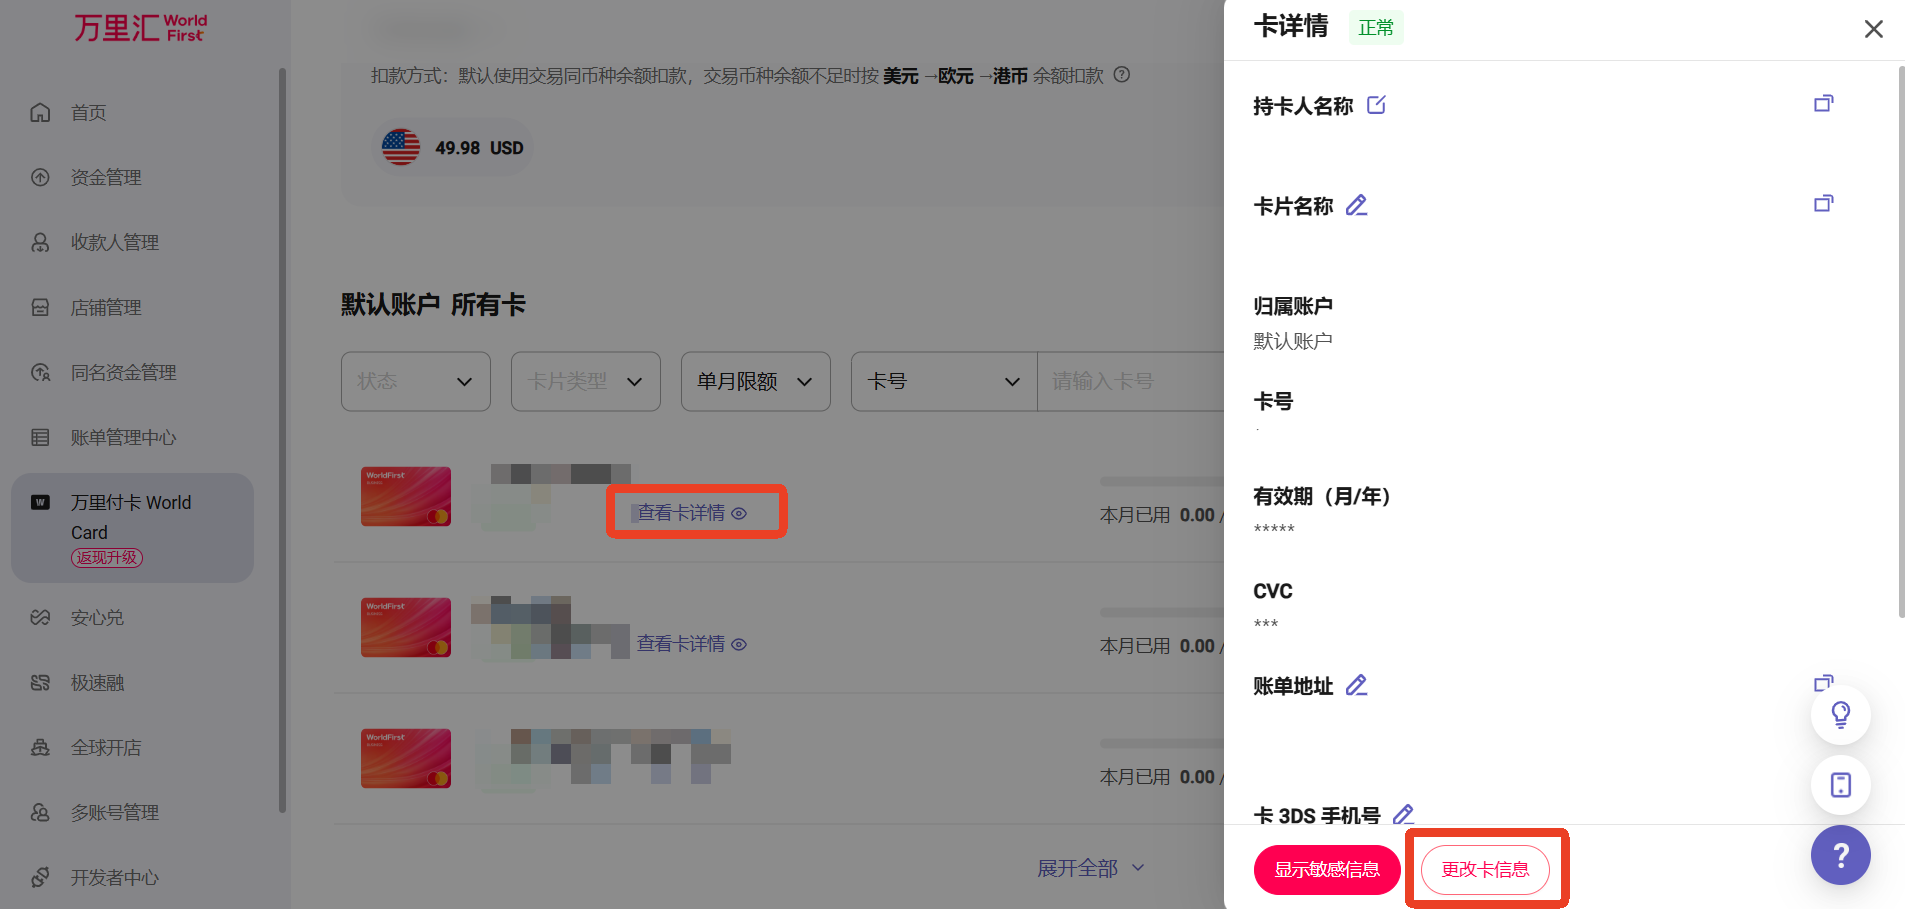Select 收款人管理 in the sidebar menu
The height and width of the screenshot is (909, 1905).
pyautogui.click(x=115, y=243)
